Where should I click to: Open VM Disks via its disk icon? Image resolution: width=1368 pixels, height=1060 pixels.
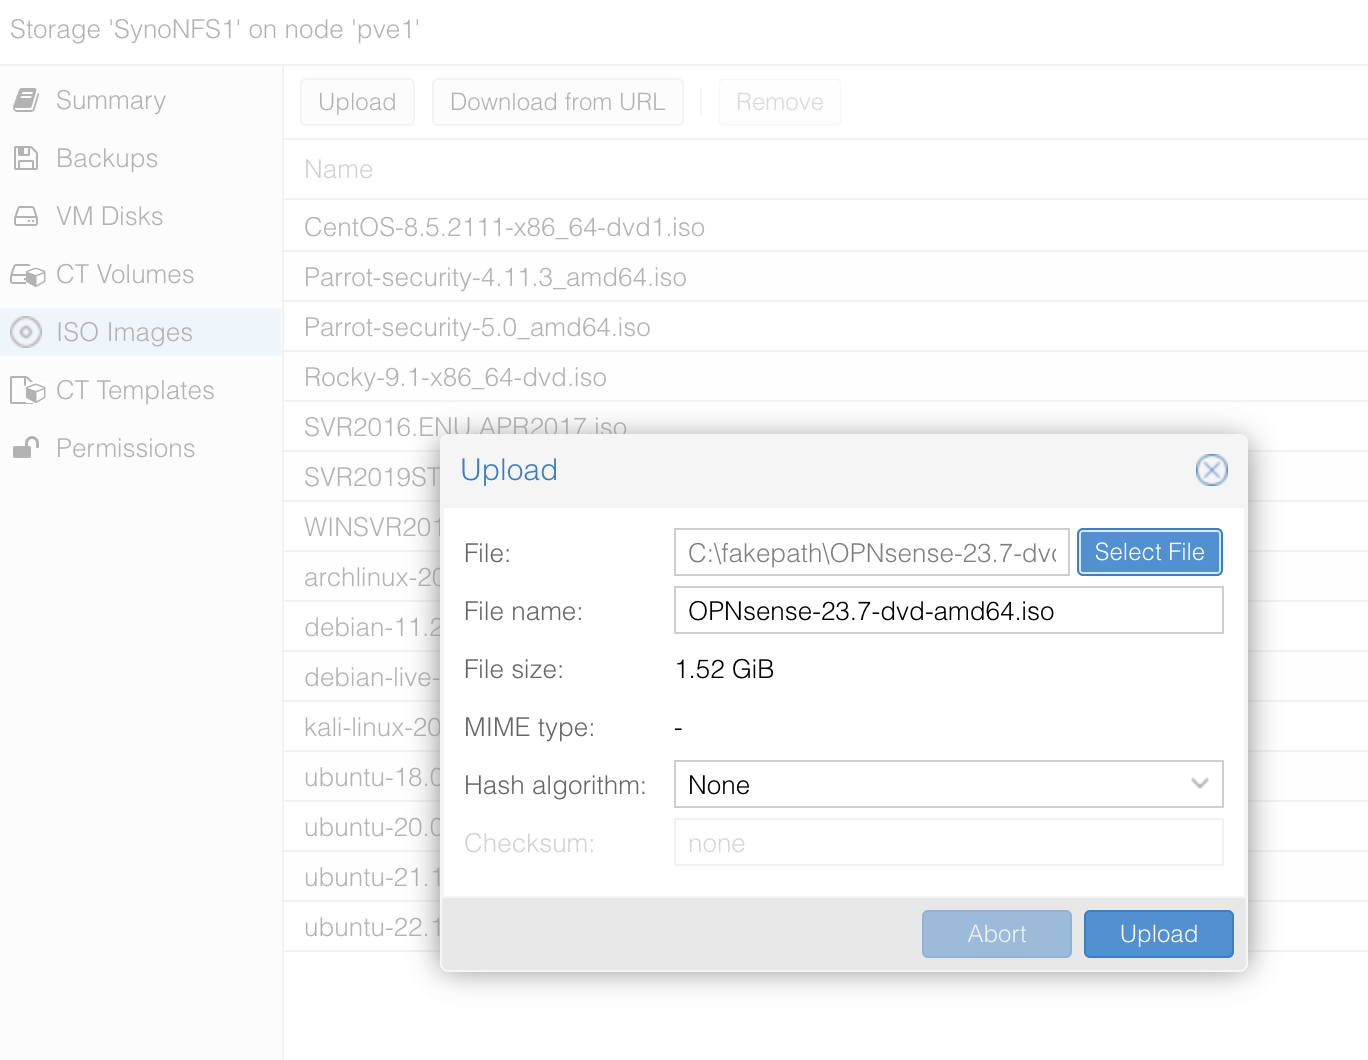26,216
